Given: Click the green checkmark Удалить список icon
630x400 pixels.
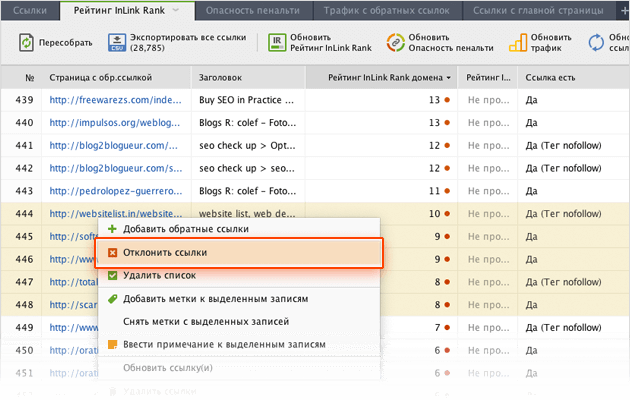Looking at the screenshot, I should point(112,276).
